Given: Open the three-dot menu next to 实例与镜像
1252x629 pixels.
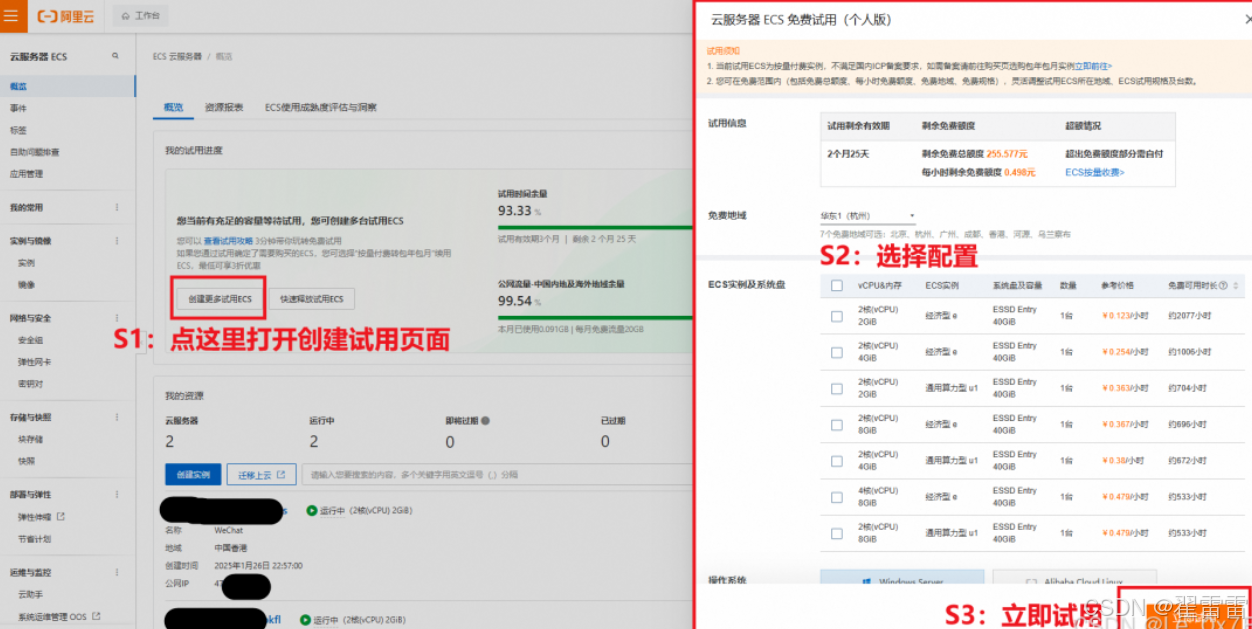Looking at the screenshot, I should (x=116, y=241).
